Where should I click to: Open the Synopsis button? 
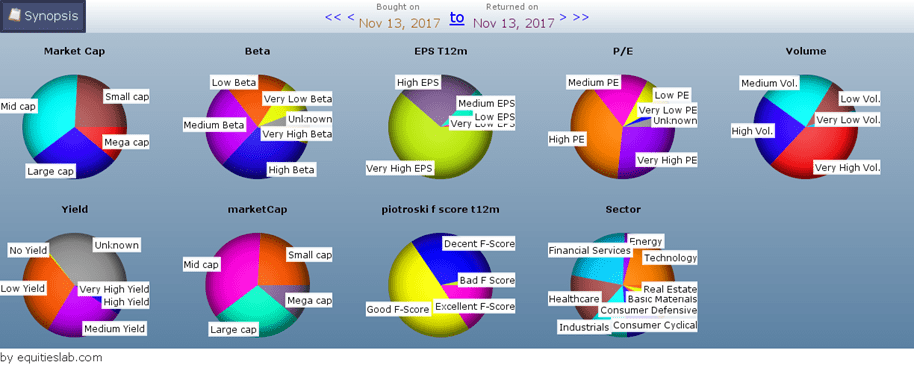point(44,16)
